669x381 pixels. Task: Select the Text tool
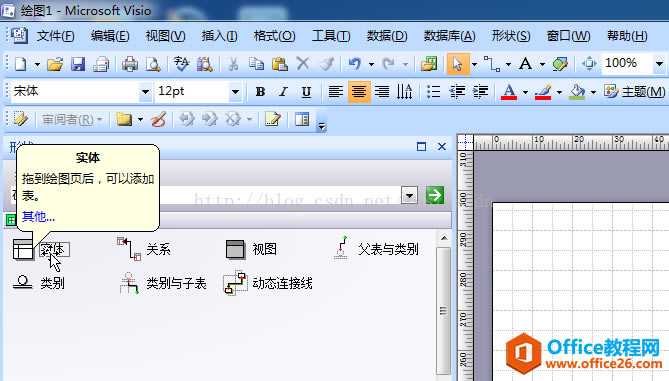pyautogui.click(x=526, y=64)
